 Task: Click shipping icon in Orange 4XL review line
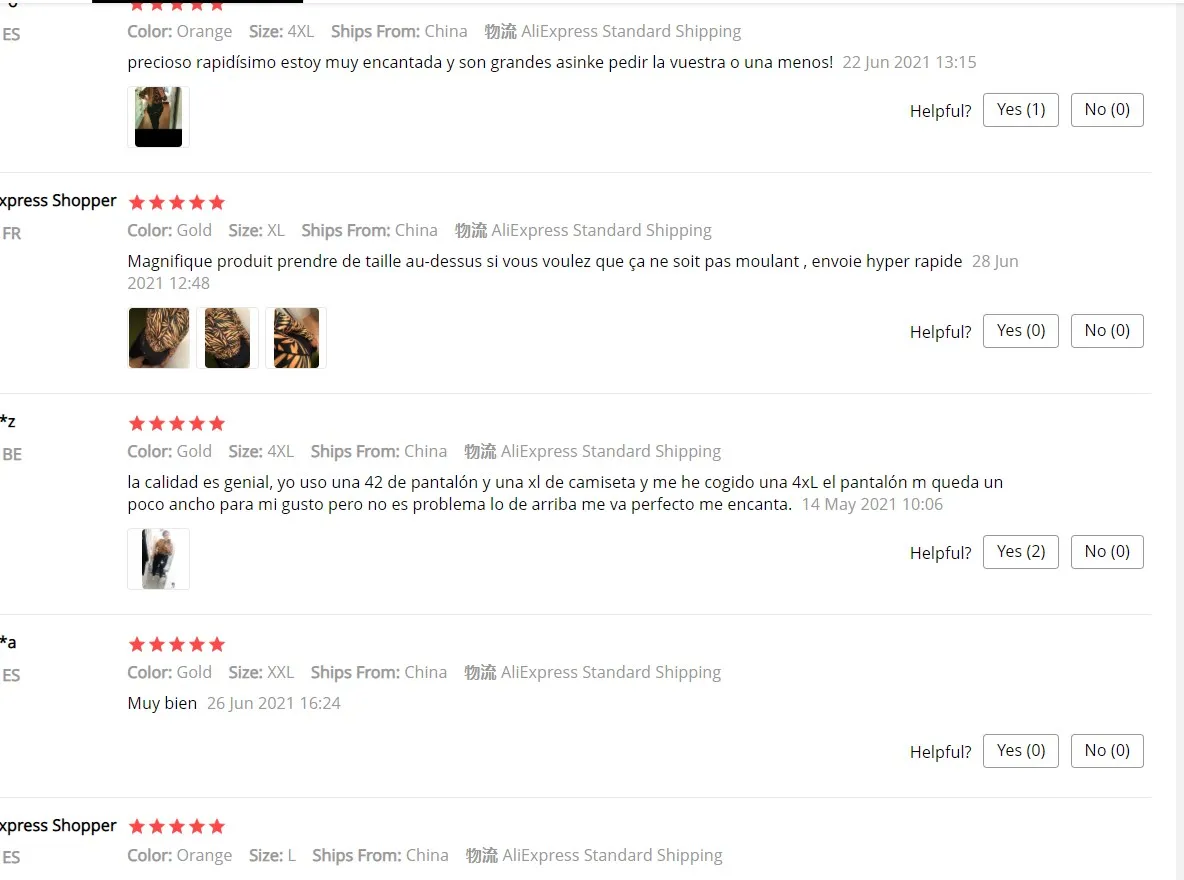click(x=500, y=32)
